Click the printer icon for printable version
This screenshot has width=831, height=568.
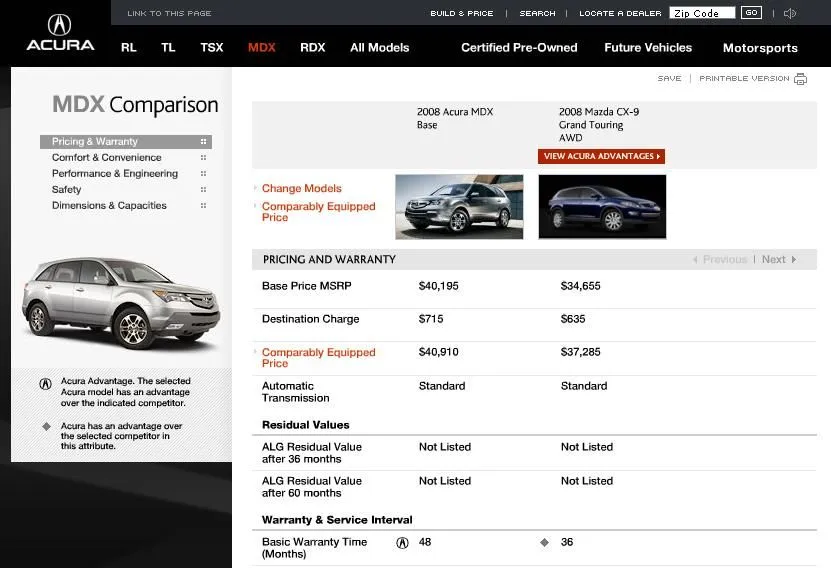click(800, 79)
